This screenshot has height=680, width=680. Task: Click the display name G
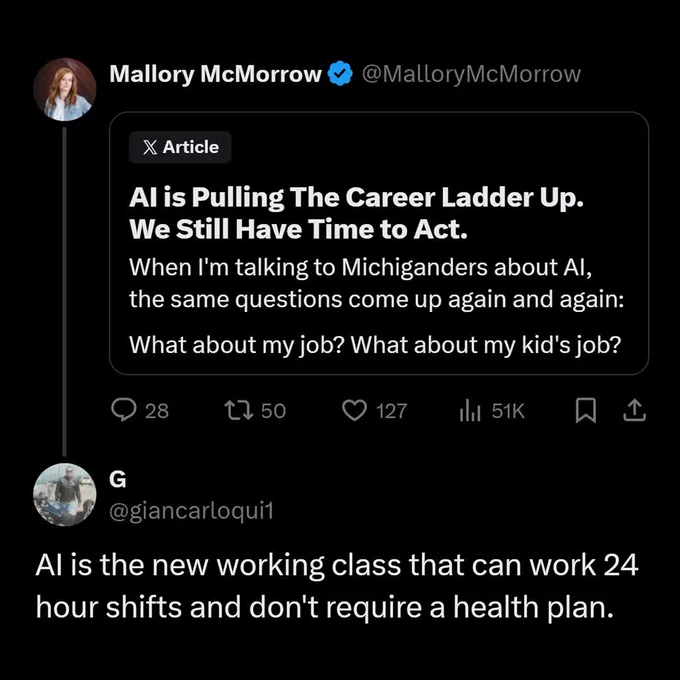[x=118, y=479]
